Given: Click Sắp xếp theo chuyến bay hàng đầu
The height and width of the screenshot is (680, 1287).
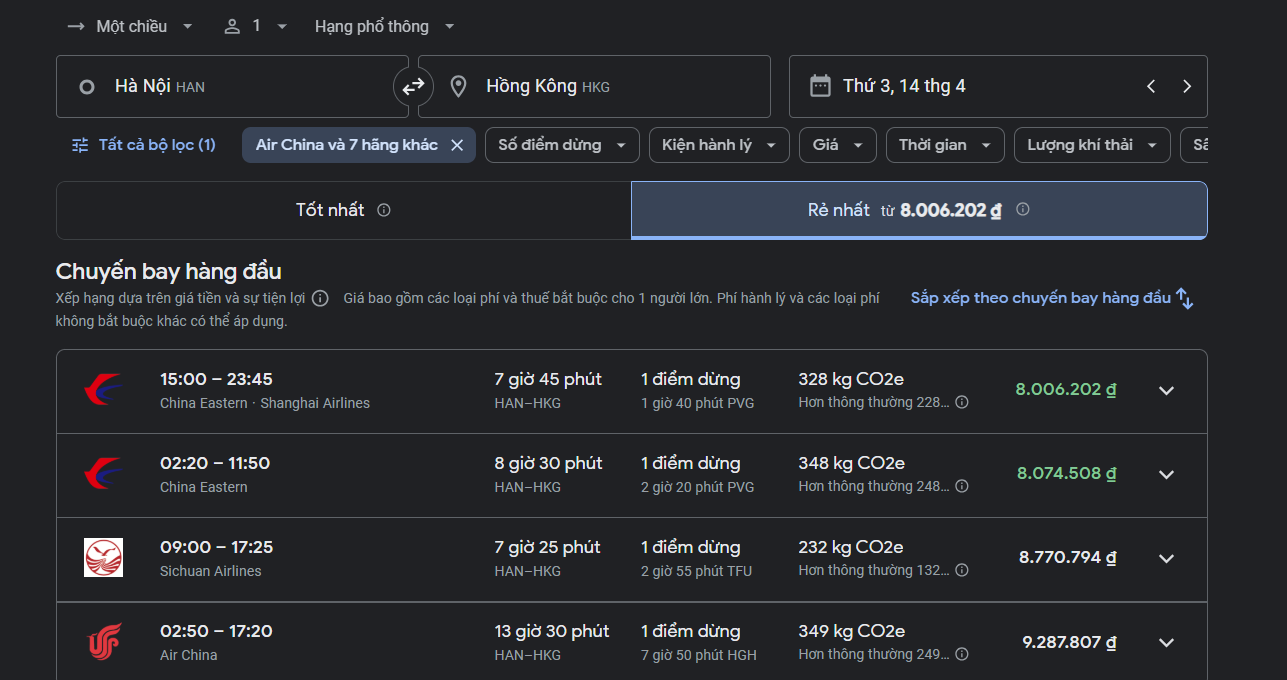Looking at the screenshot, I should point(1051,298).
